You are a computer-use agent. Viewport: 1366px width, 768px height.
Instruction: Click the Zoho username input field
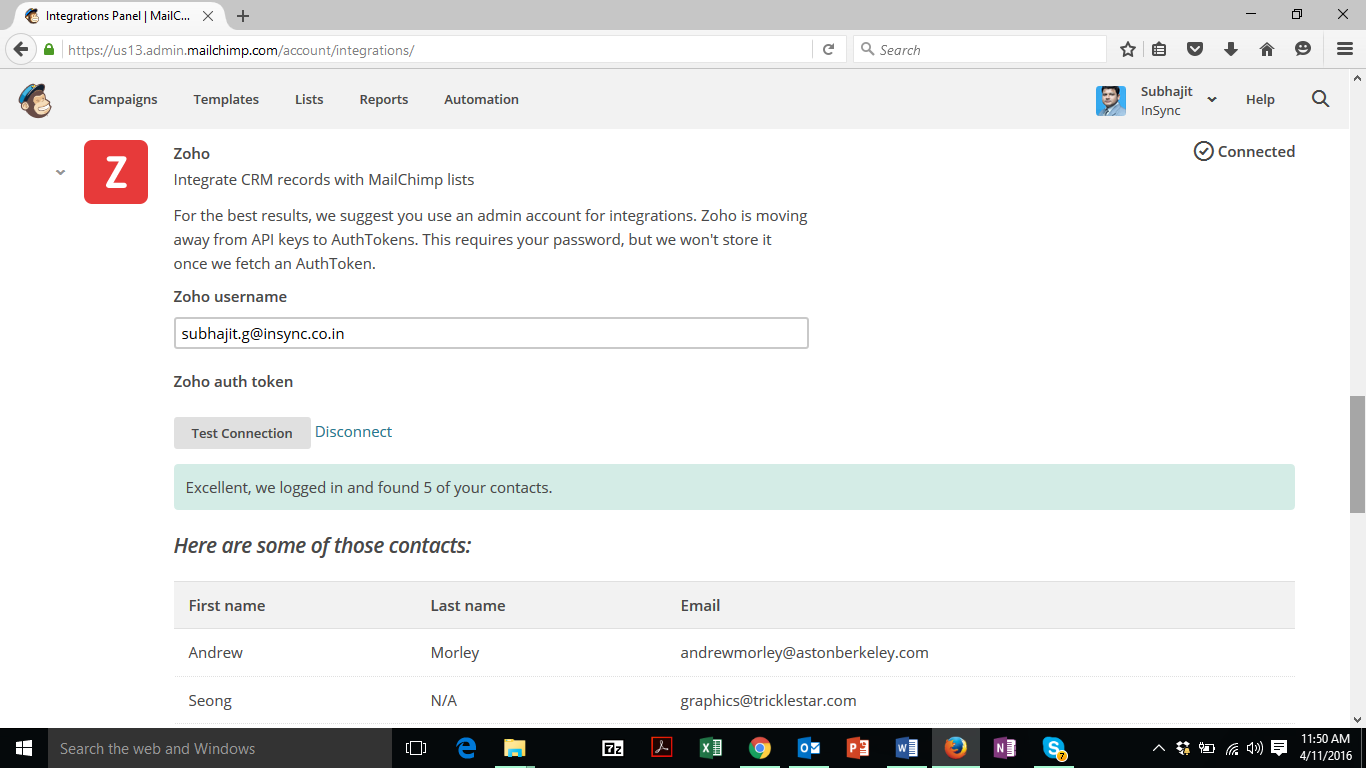tap(491, 333)
